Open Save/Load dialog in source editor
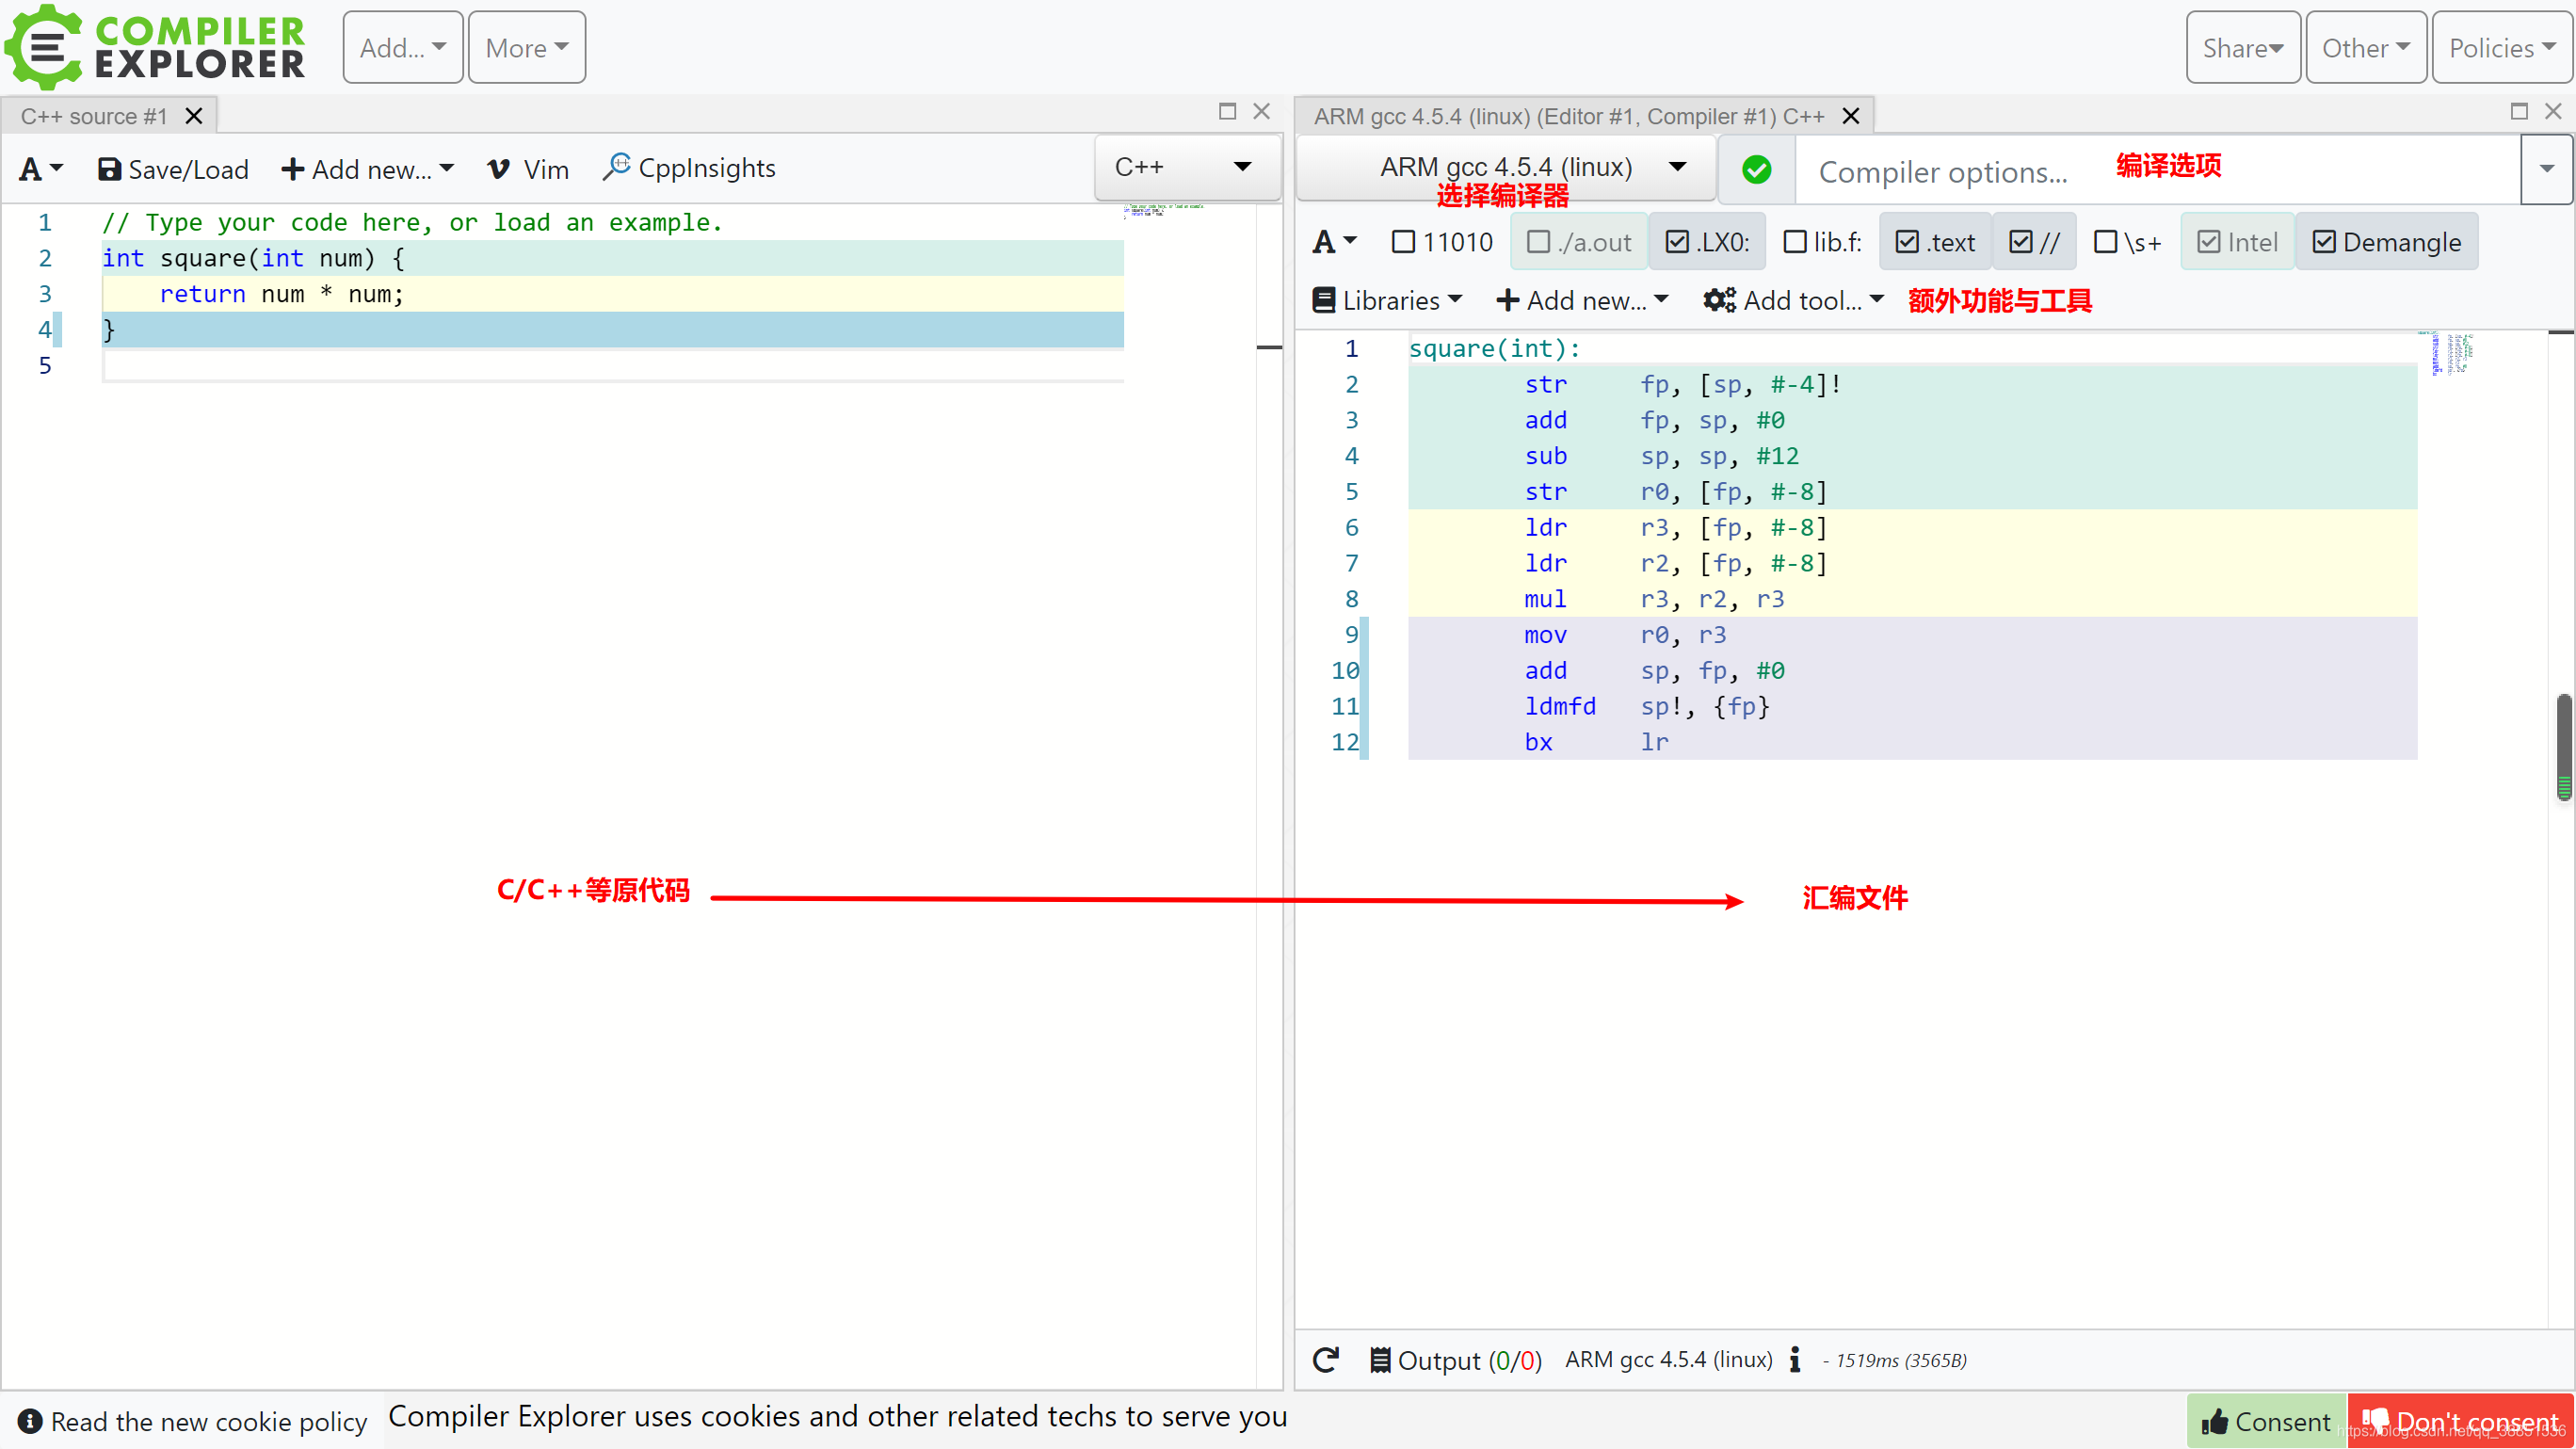The width and height of the screenshot is (2576, 1449). click(x=173, y=169)
